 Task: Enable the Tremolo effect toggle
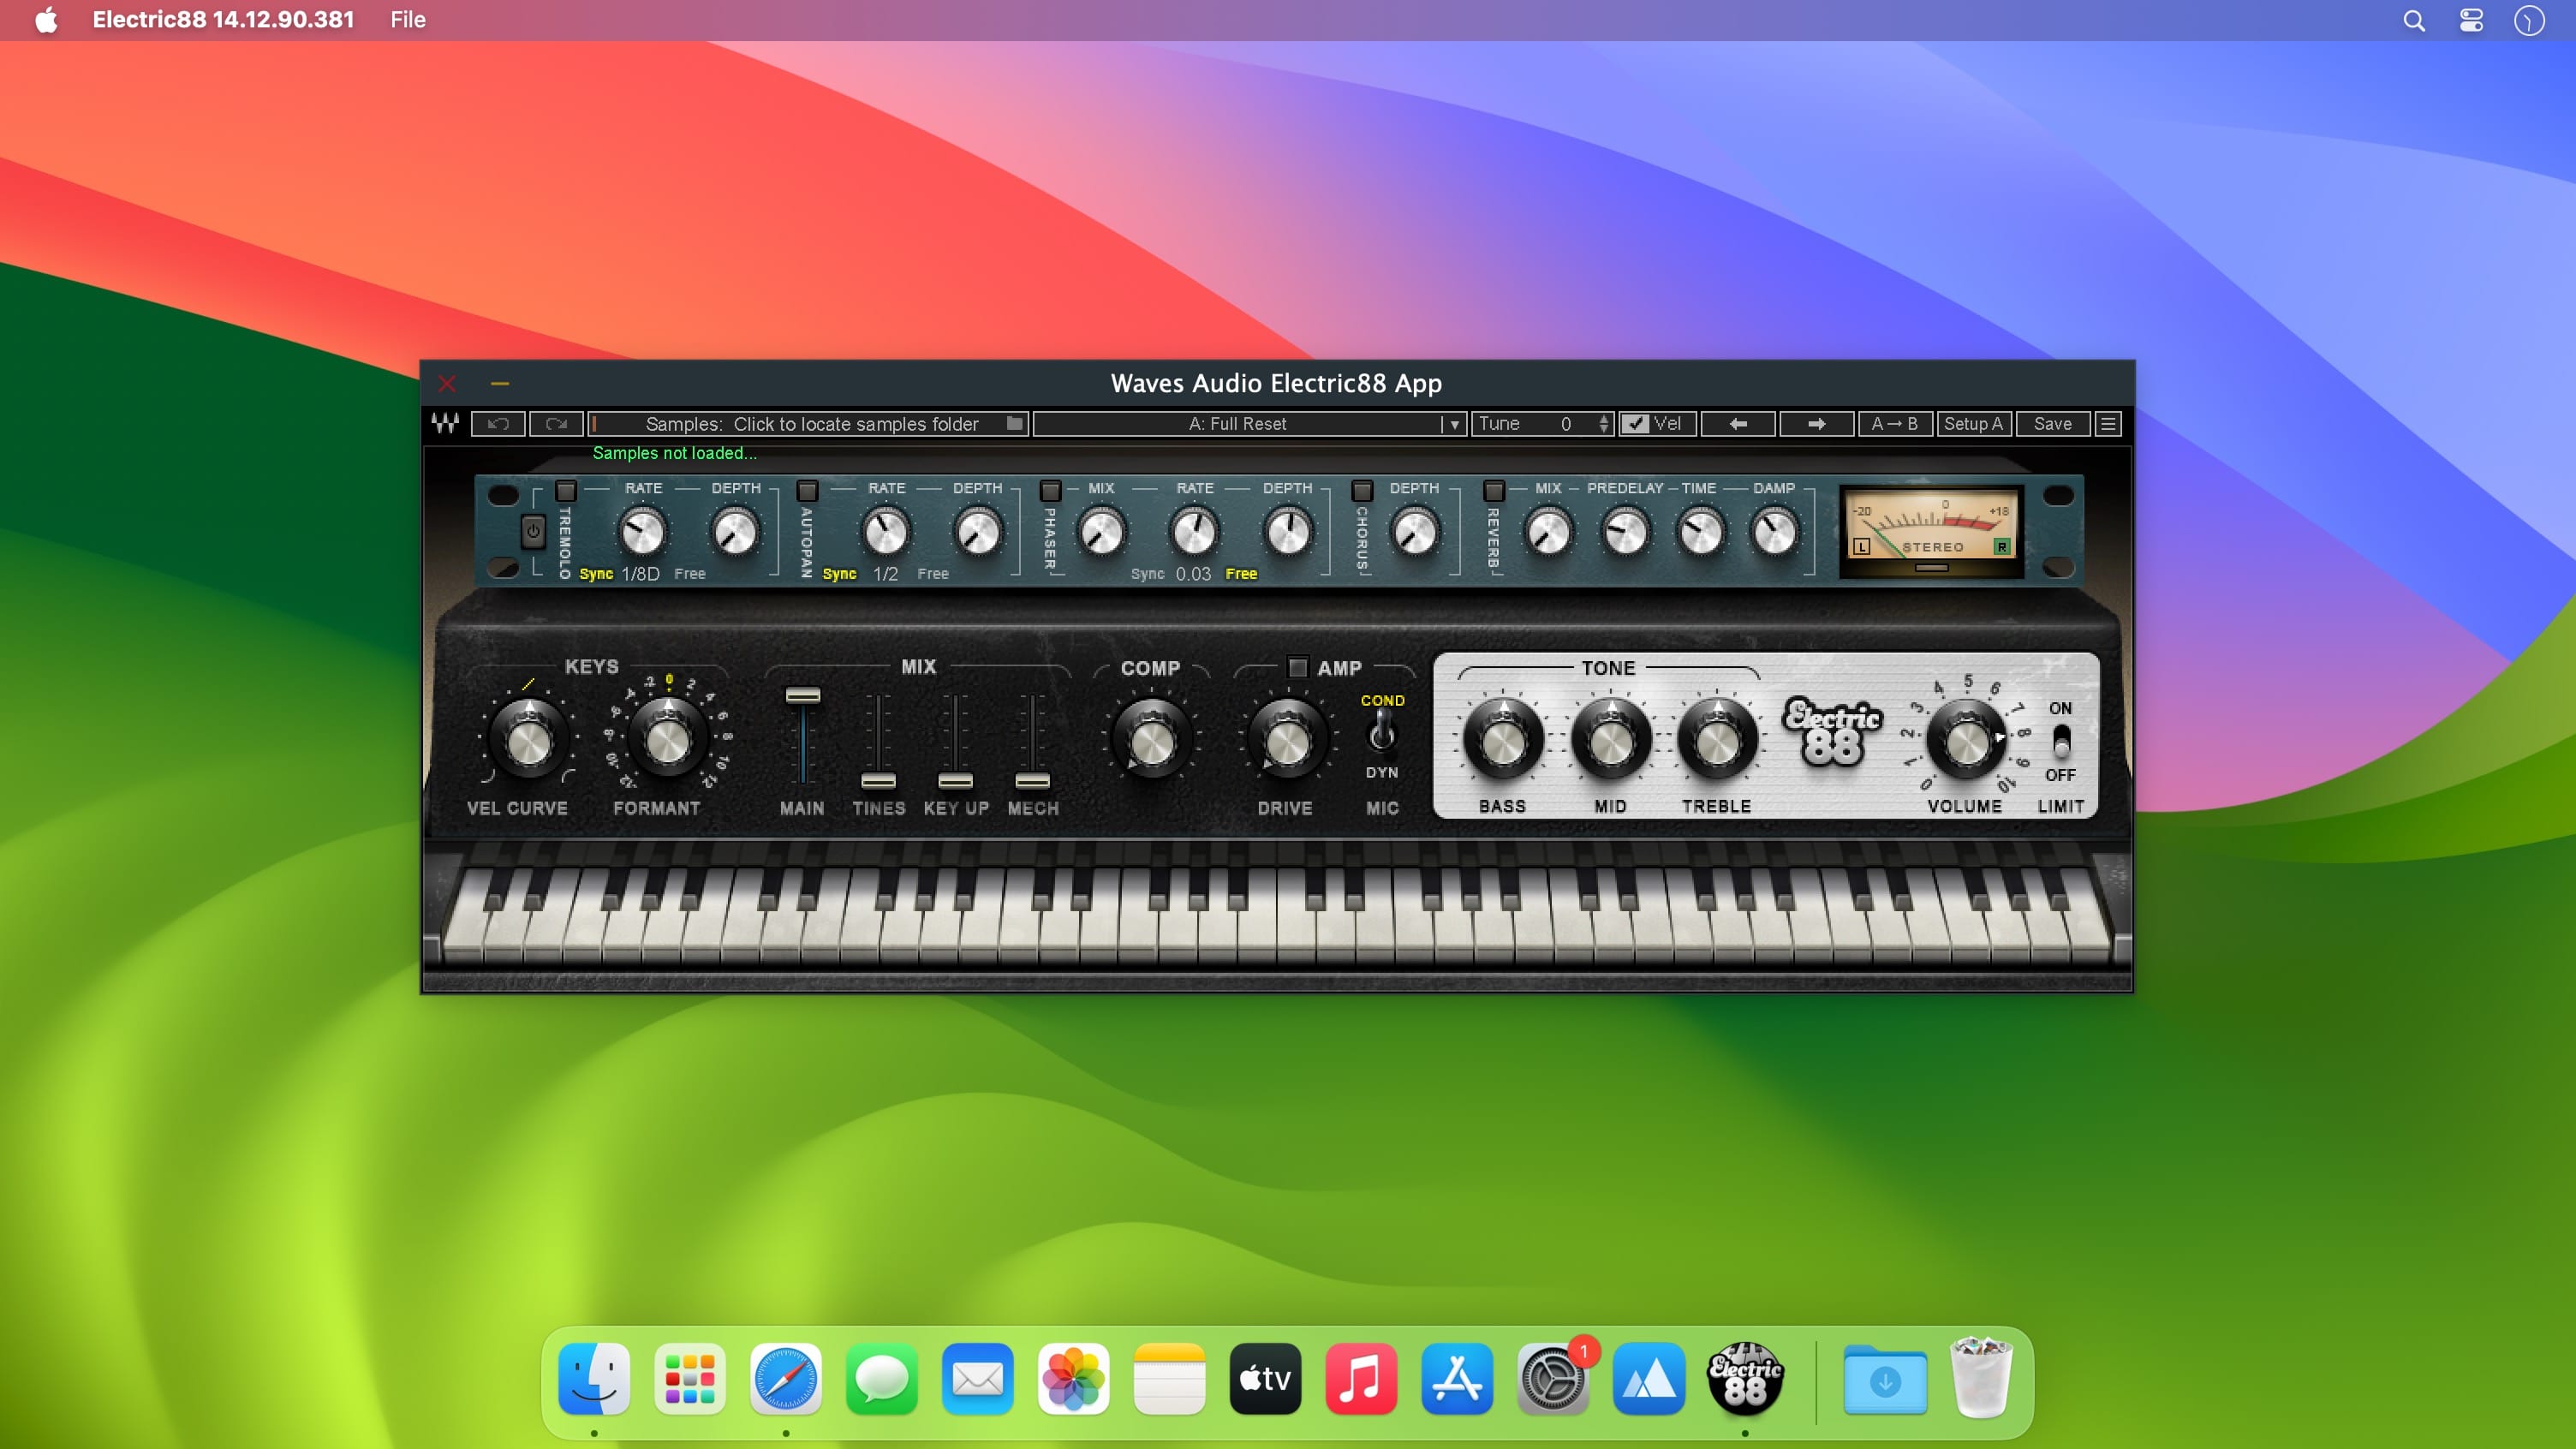point(566,490)
